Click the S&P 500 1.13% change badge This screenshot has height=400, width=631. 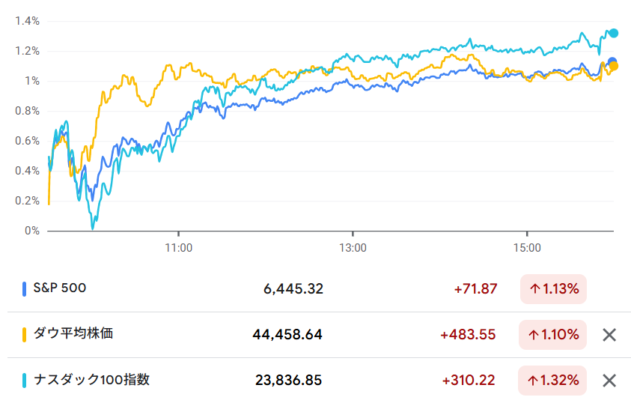pyautogui.click(x=553, y=289)
